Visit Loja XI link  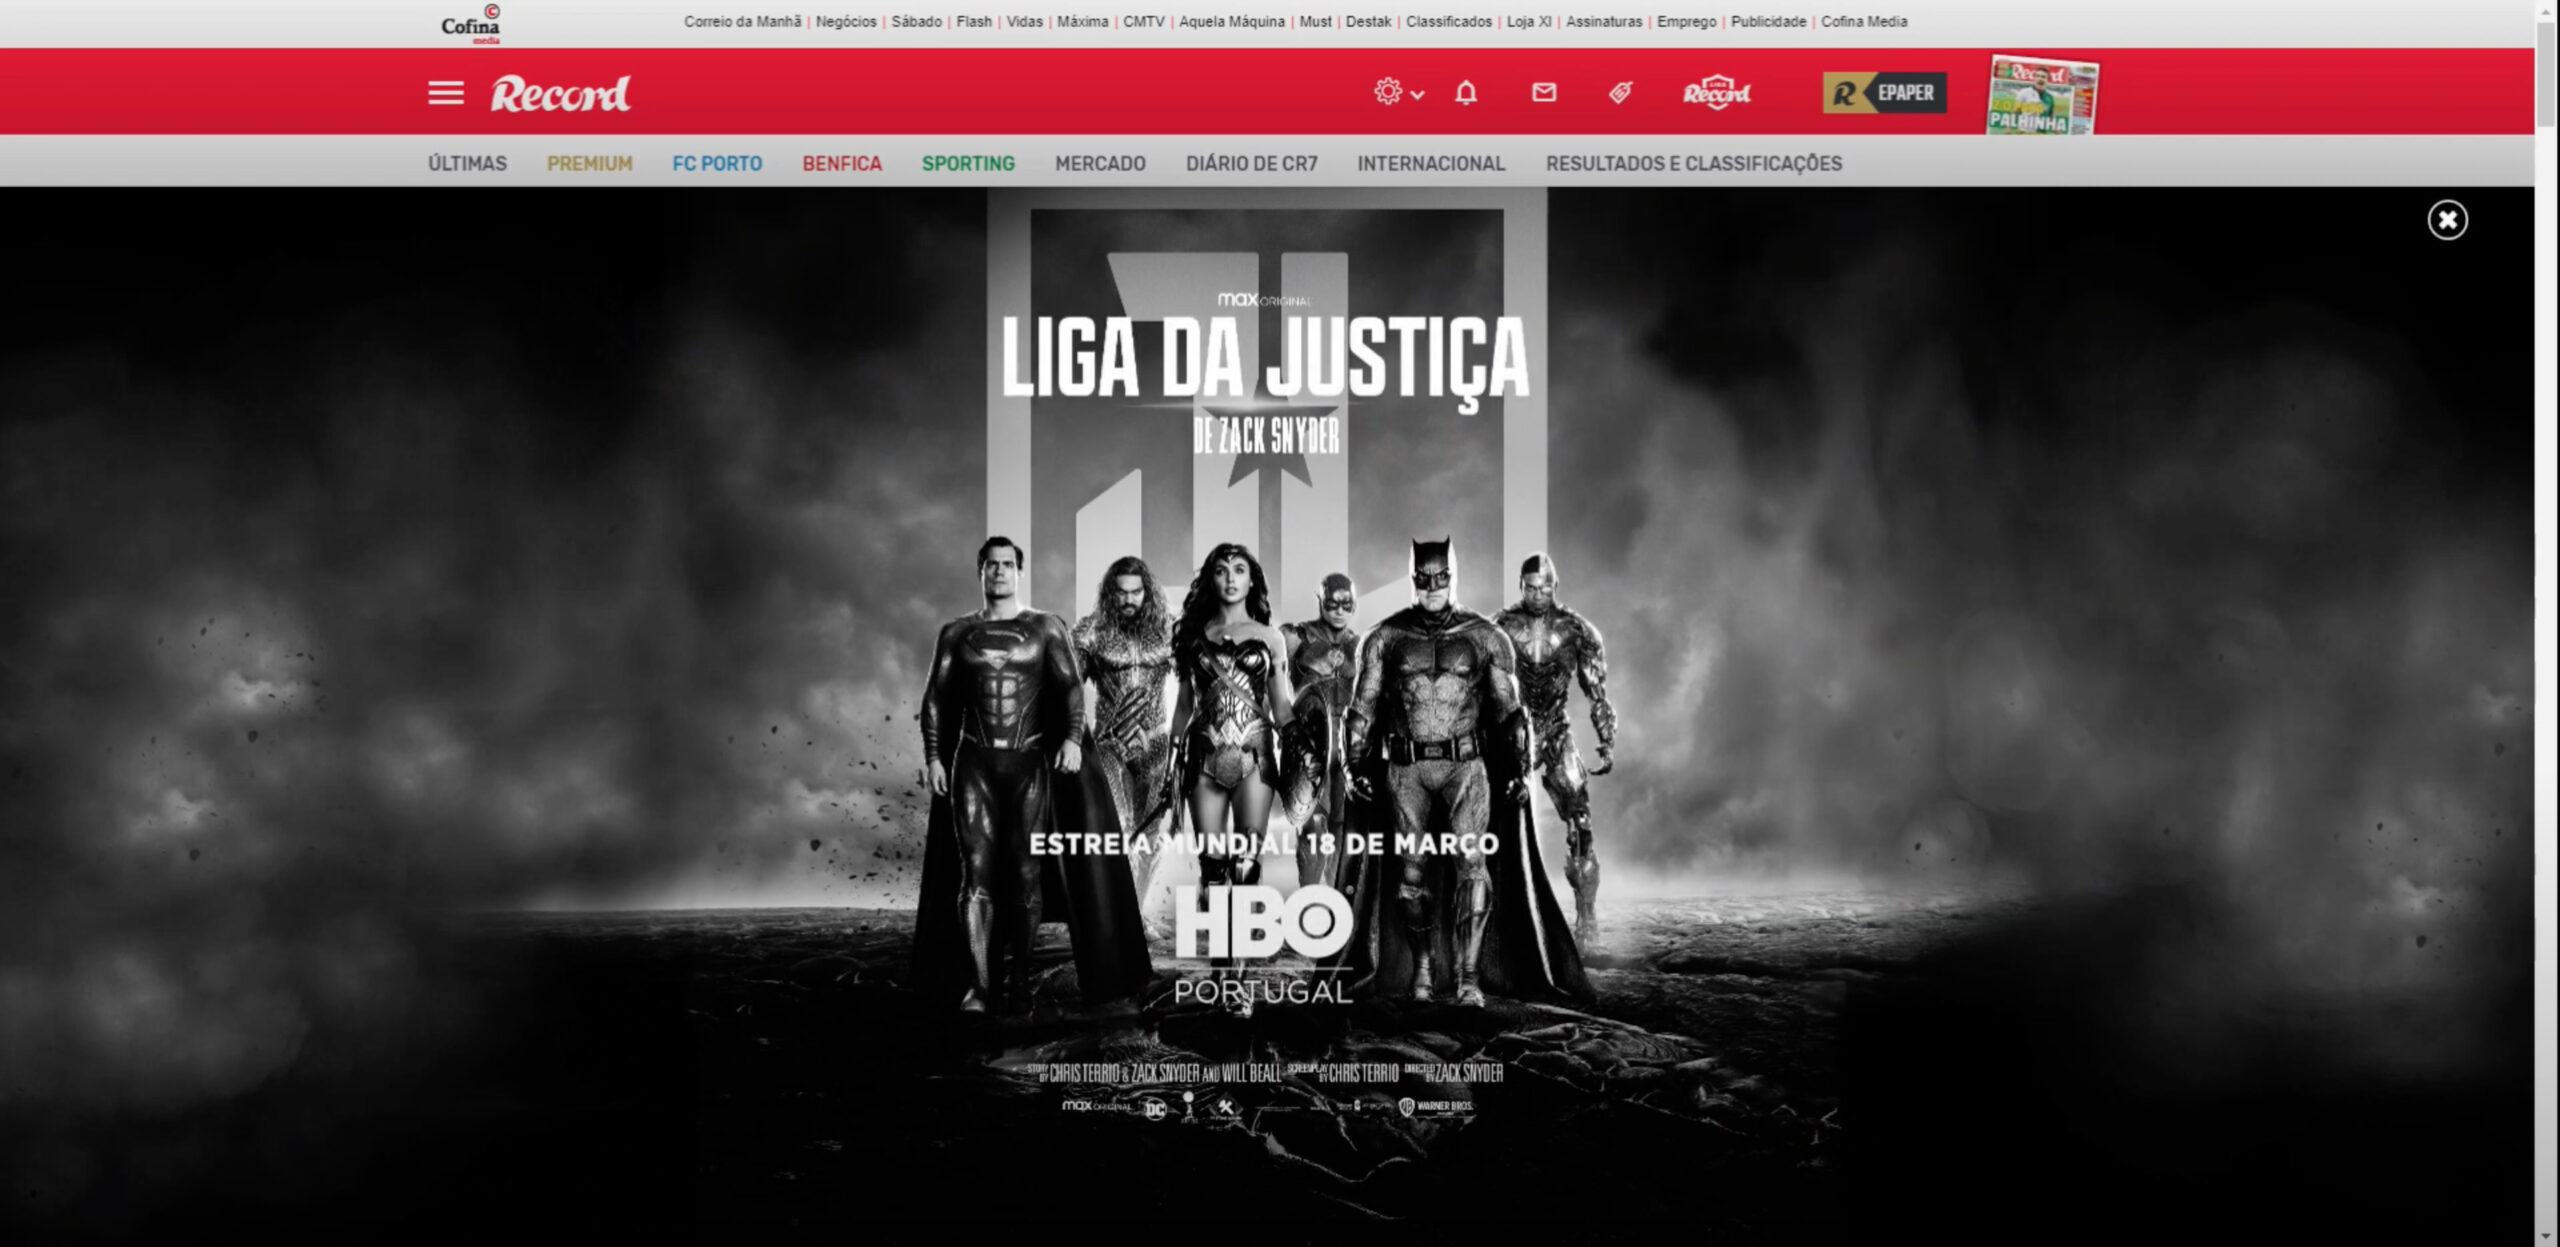[x=1529, y=21]
